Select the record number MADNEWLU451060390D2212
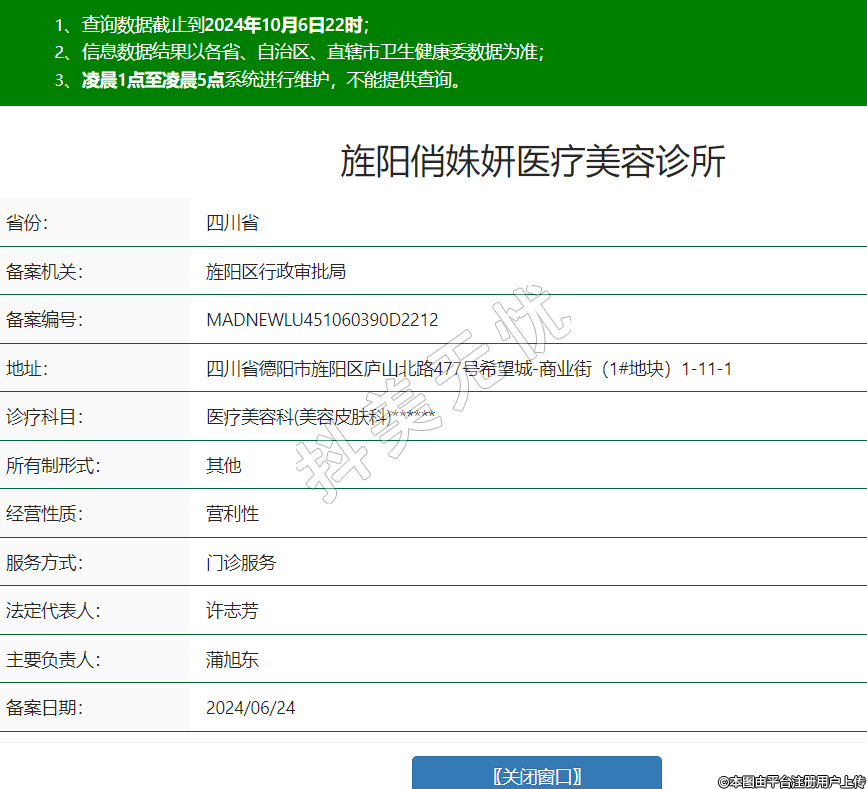This screenshot has width=867, height=789. (x=322, y=320)
